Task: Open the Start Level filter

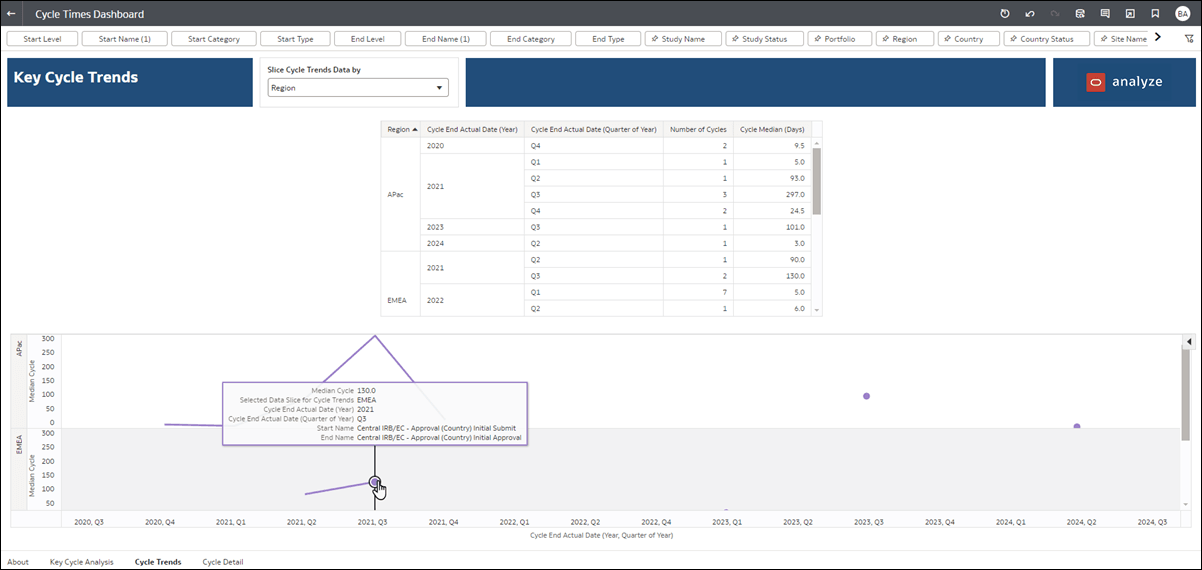Action: (x=41, y=39)
